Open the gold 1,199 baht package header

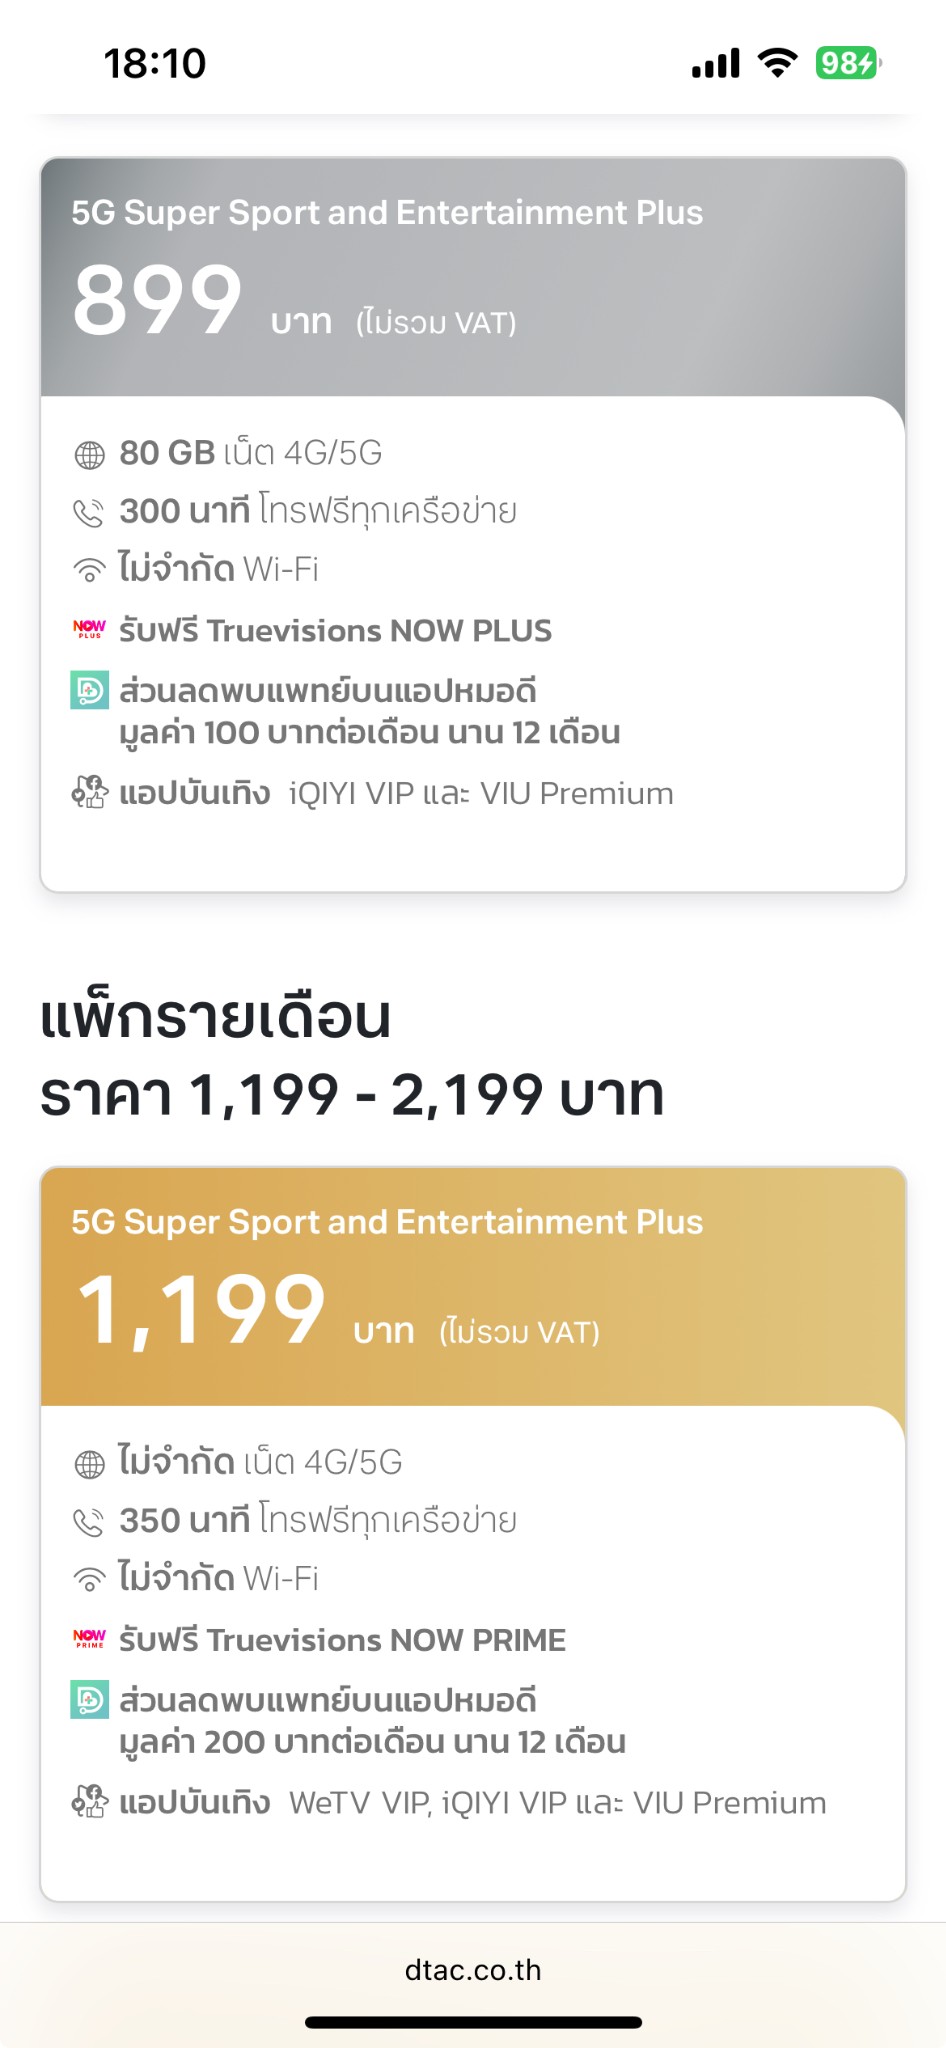click(473, 1286)
